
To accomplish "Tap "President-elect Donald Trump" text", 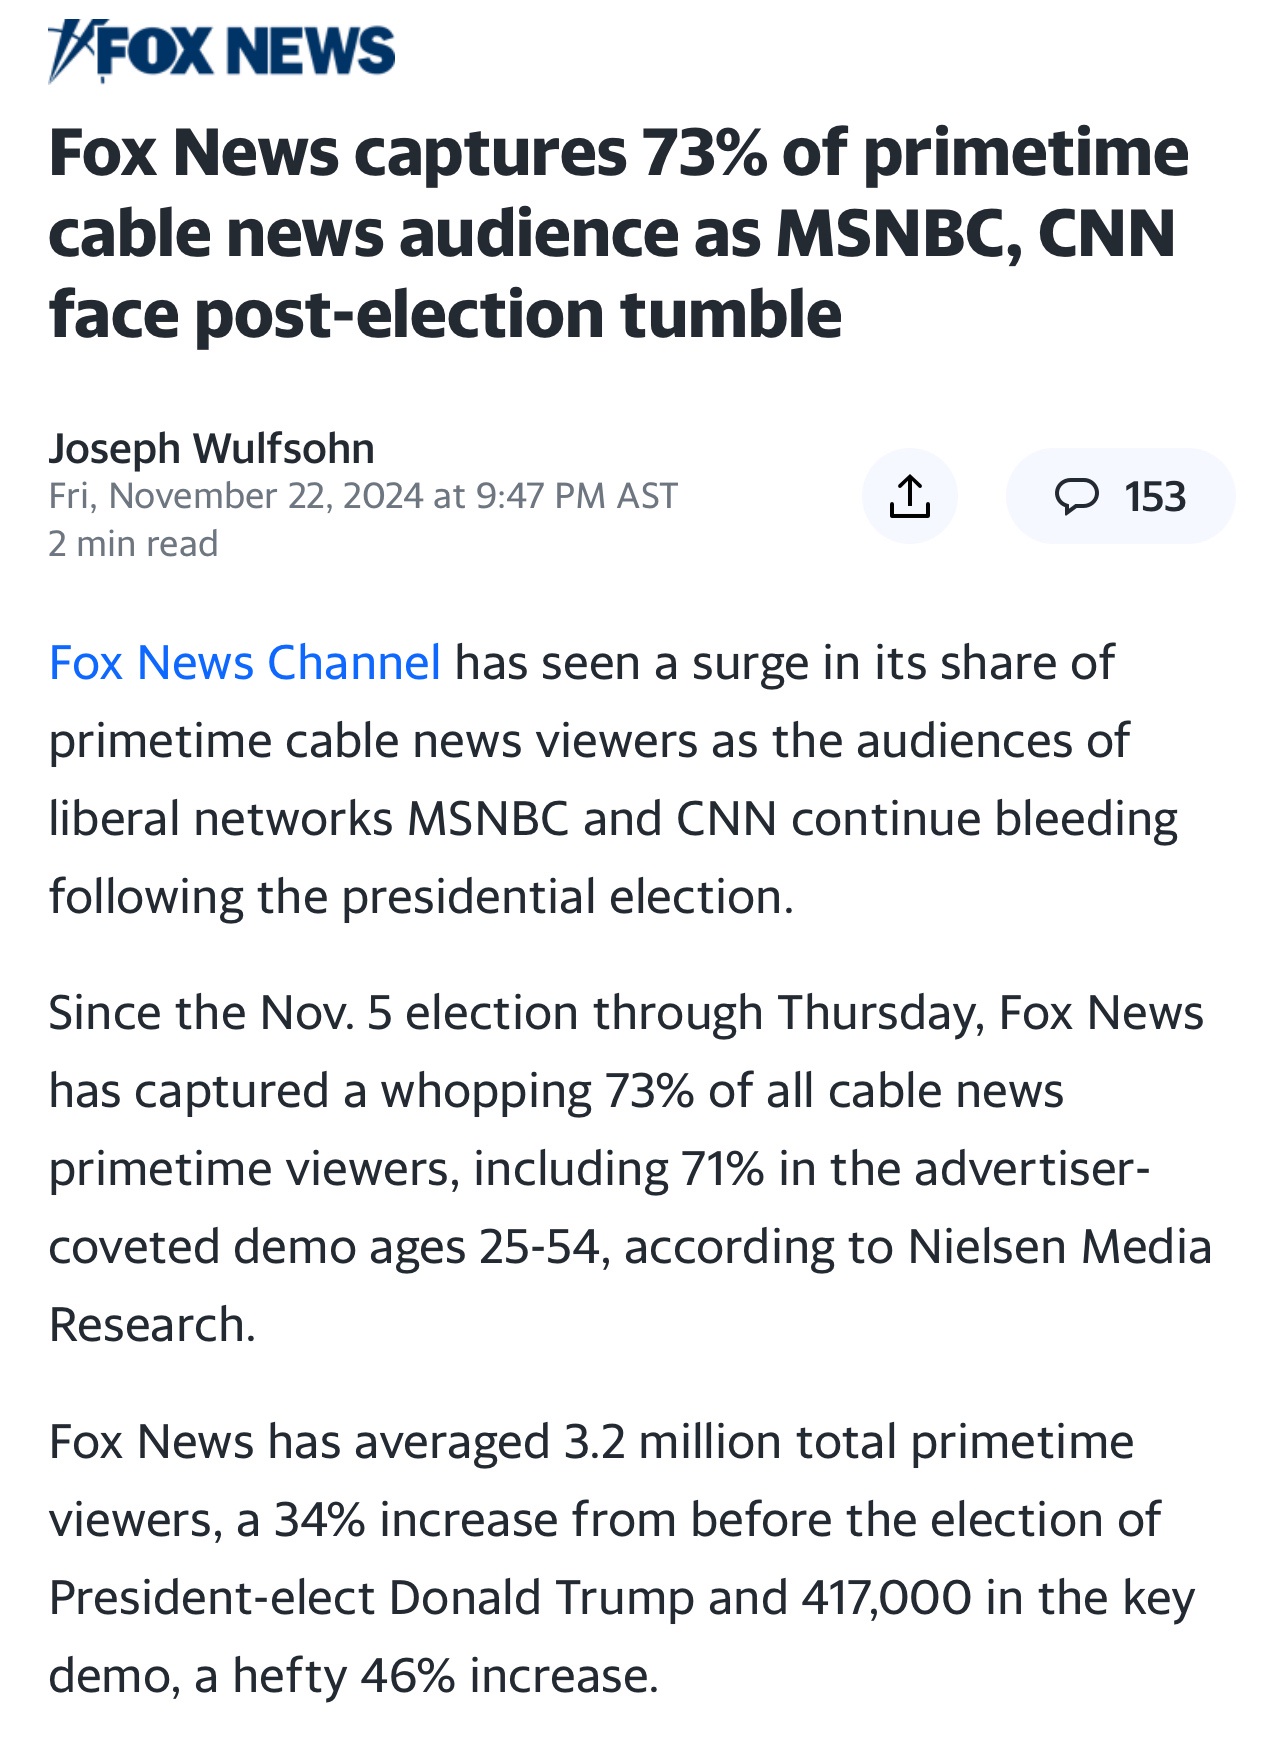I will [x=371, y=1598].
